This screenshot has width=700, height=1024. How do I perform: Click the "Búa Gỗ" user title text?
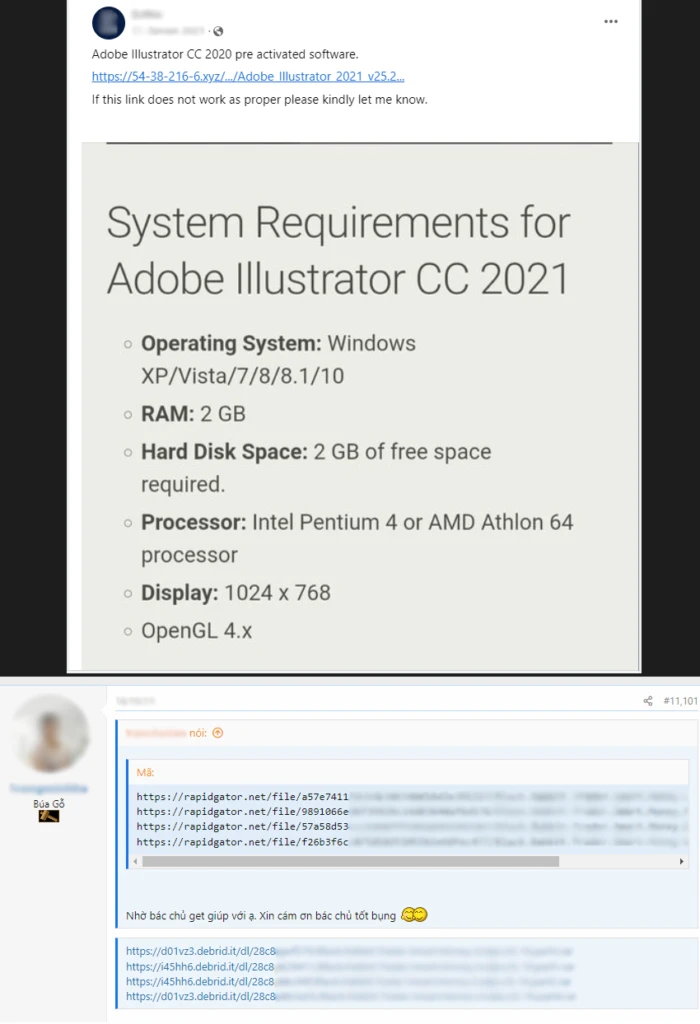(x=49, y=804)
